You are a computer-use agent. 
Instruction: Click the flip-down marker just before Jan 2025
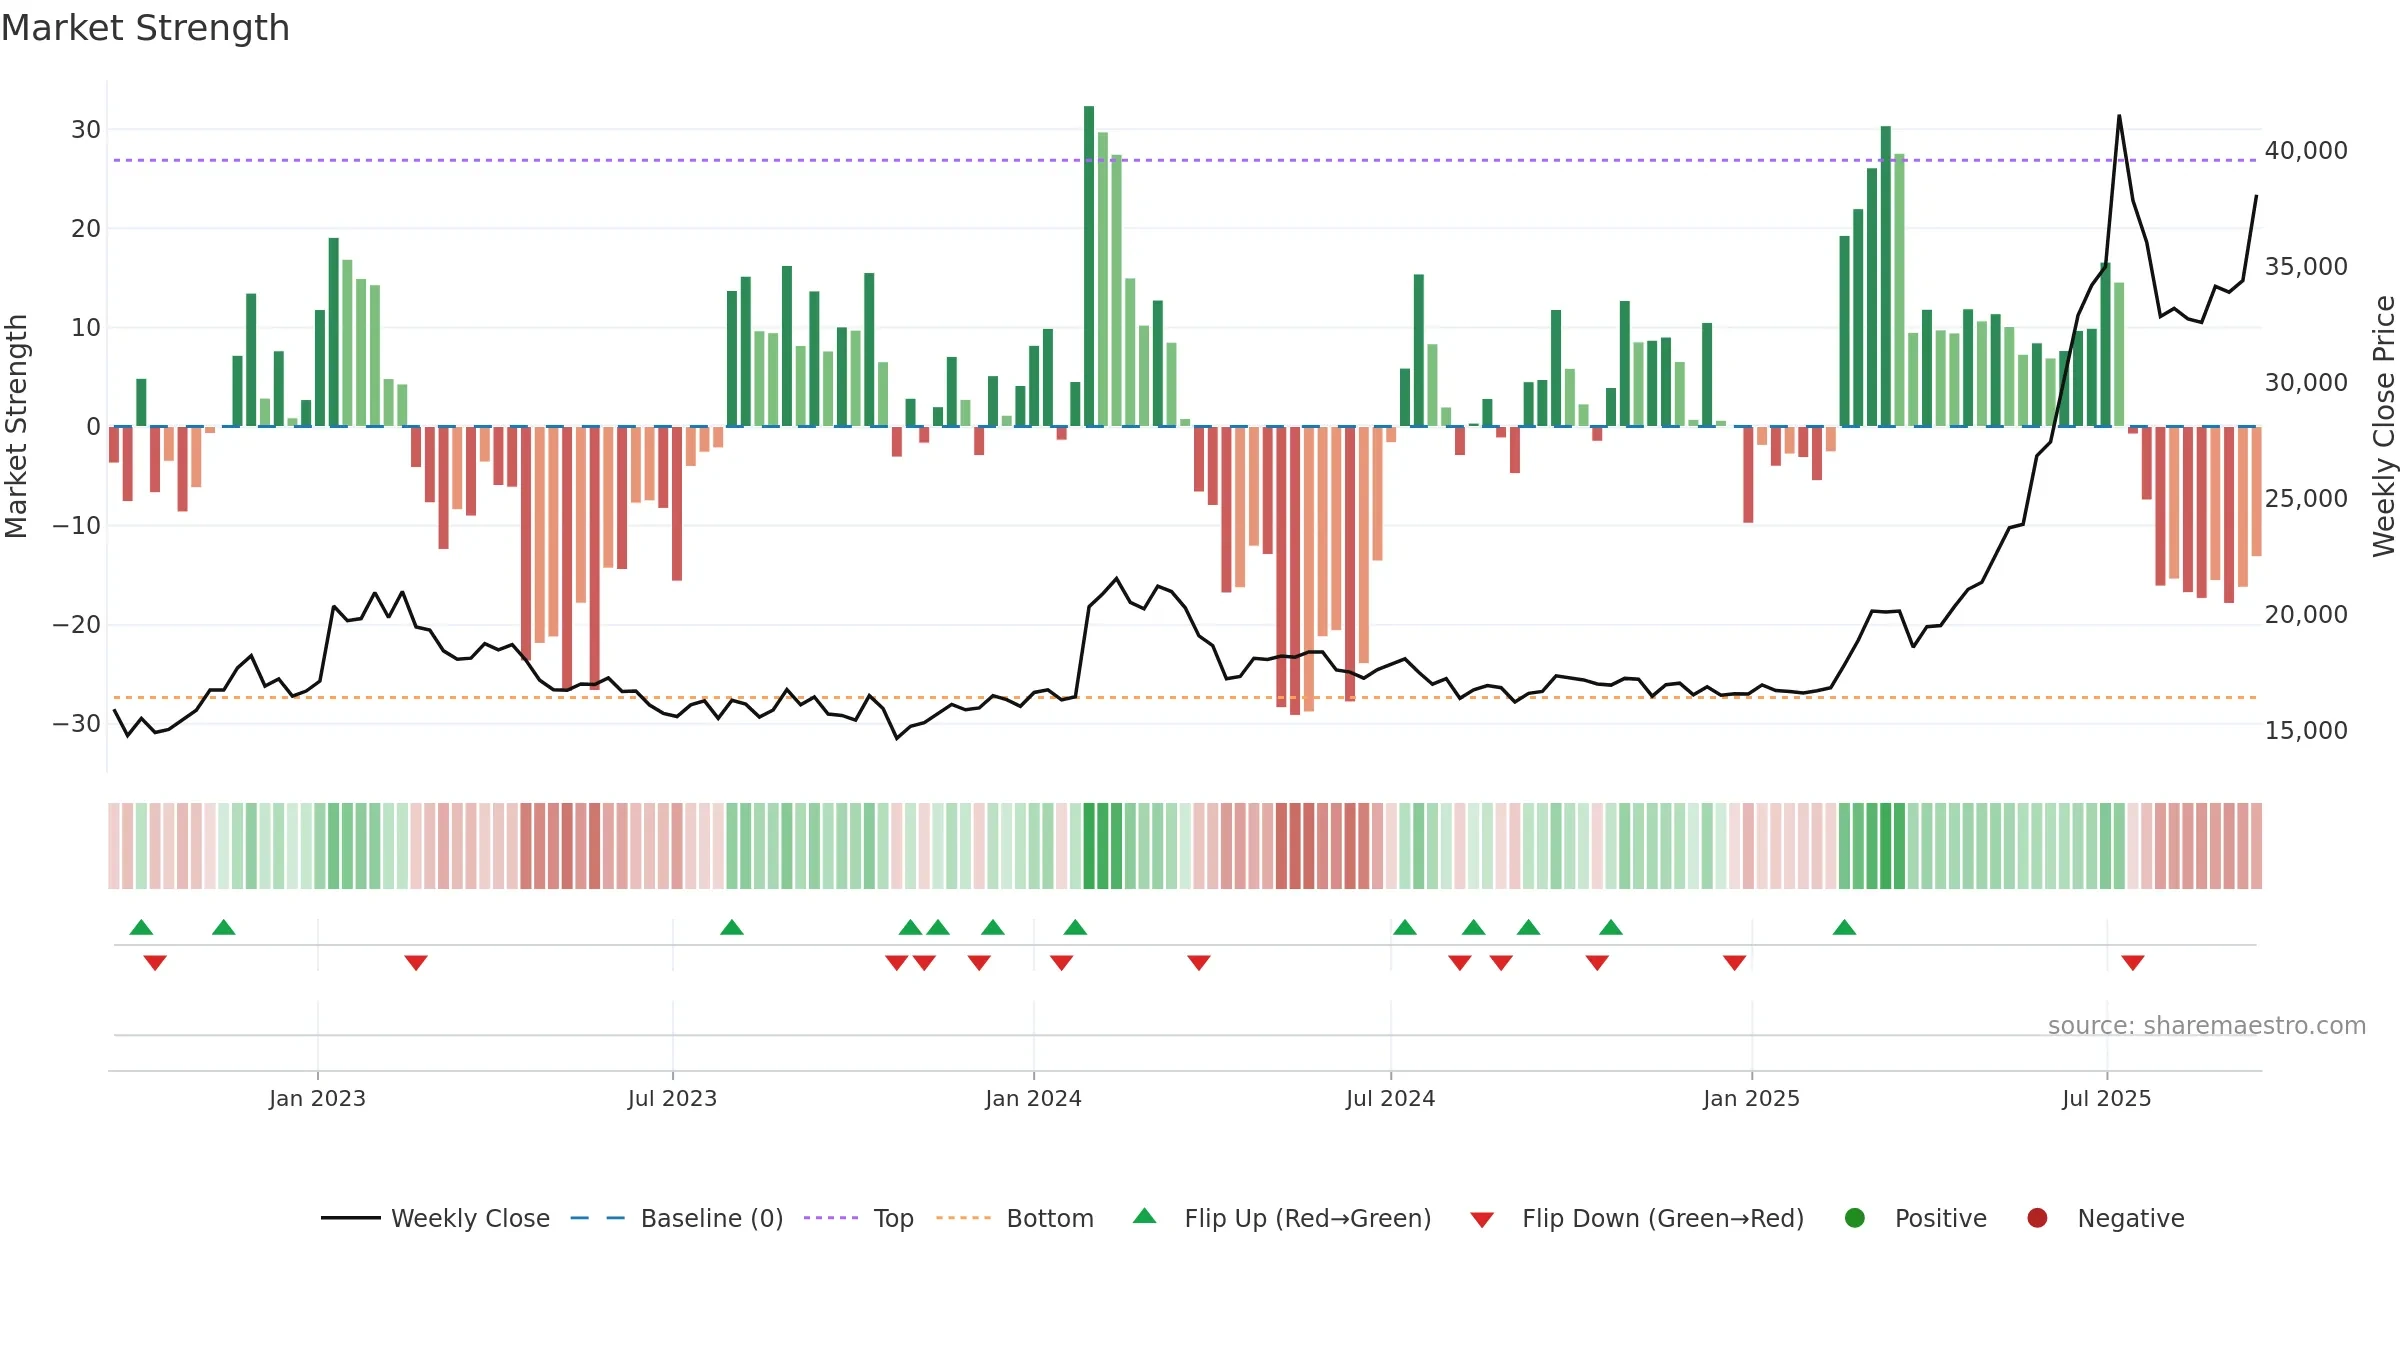click(1735, 962)
